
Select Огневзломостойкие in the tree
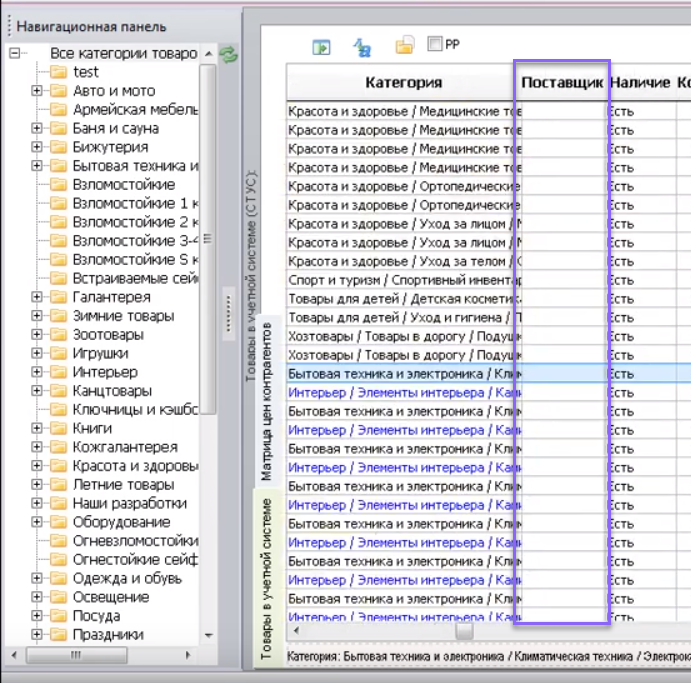point(135,541)
